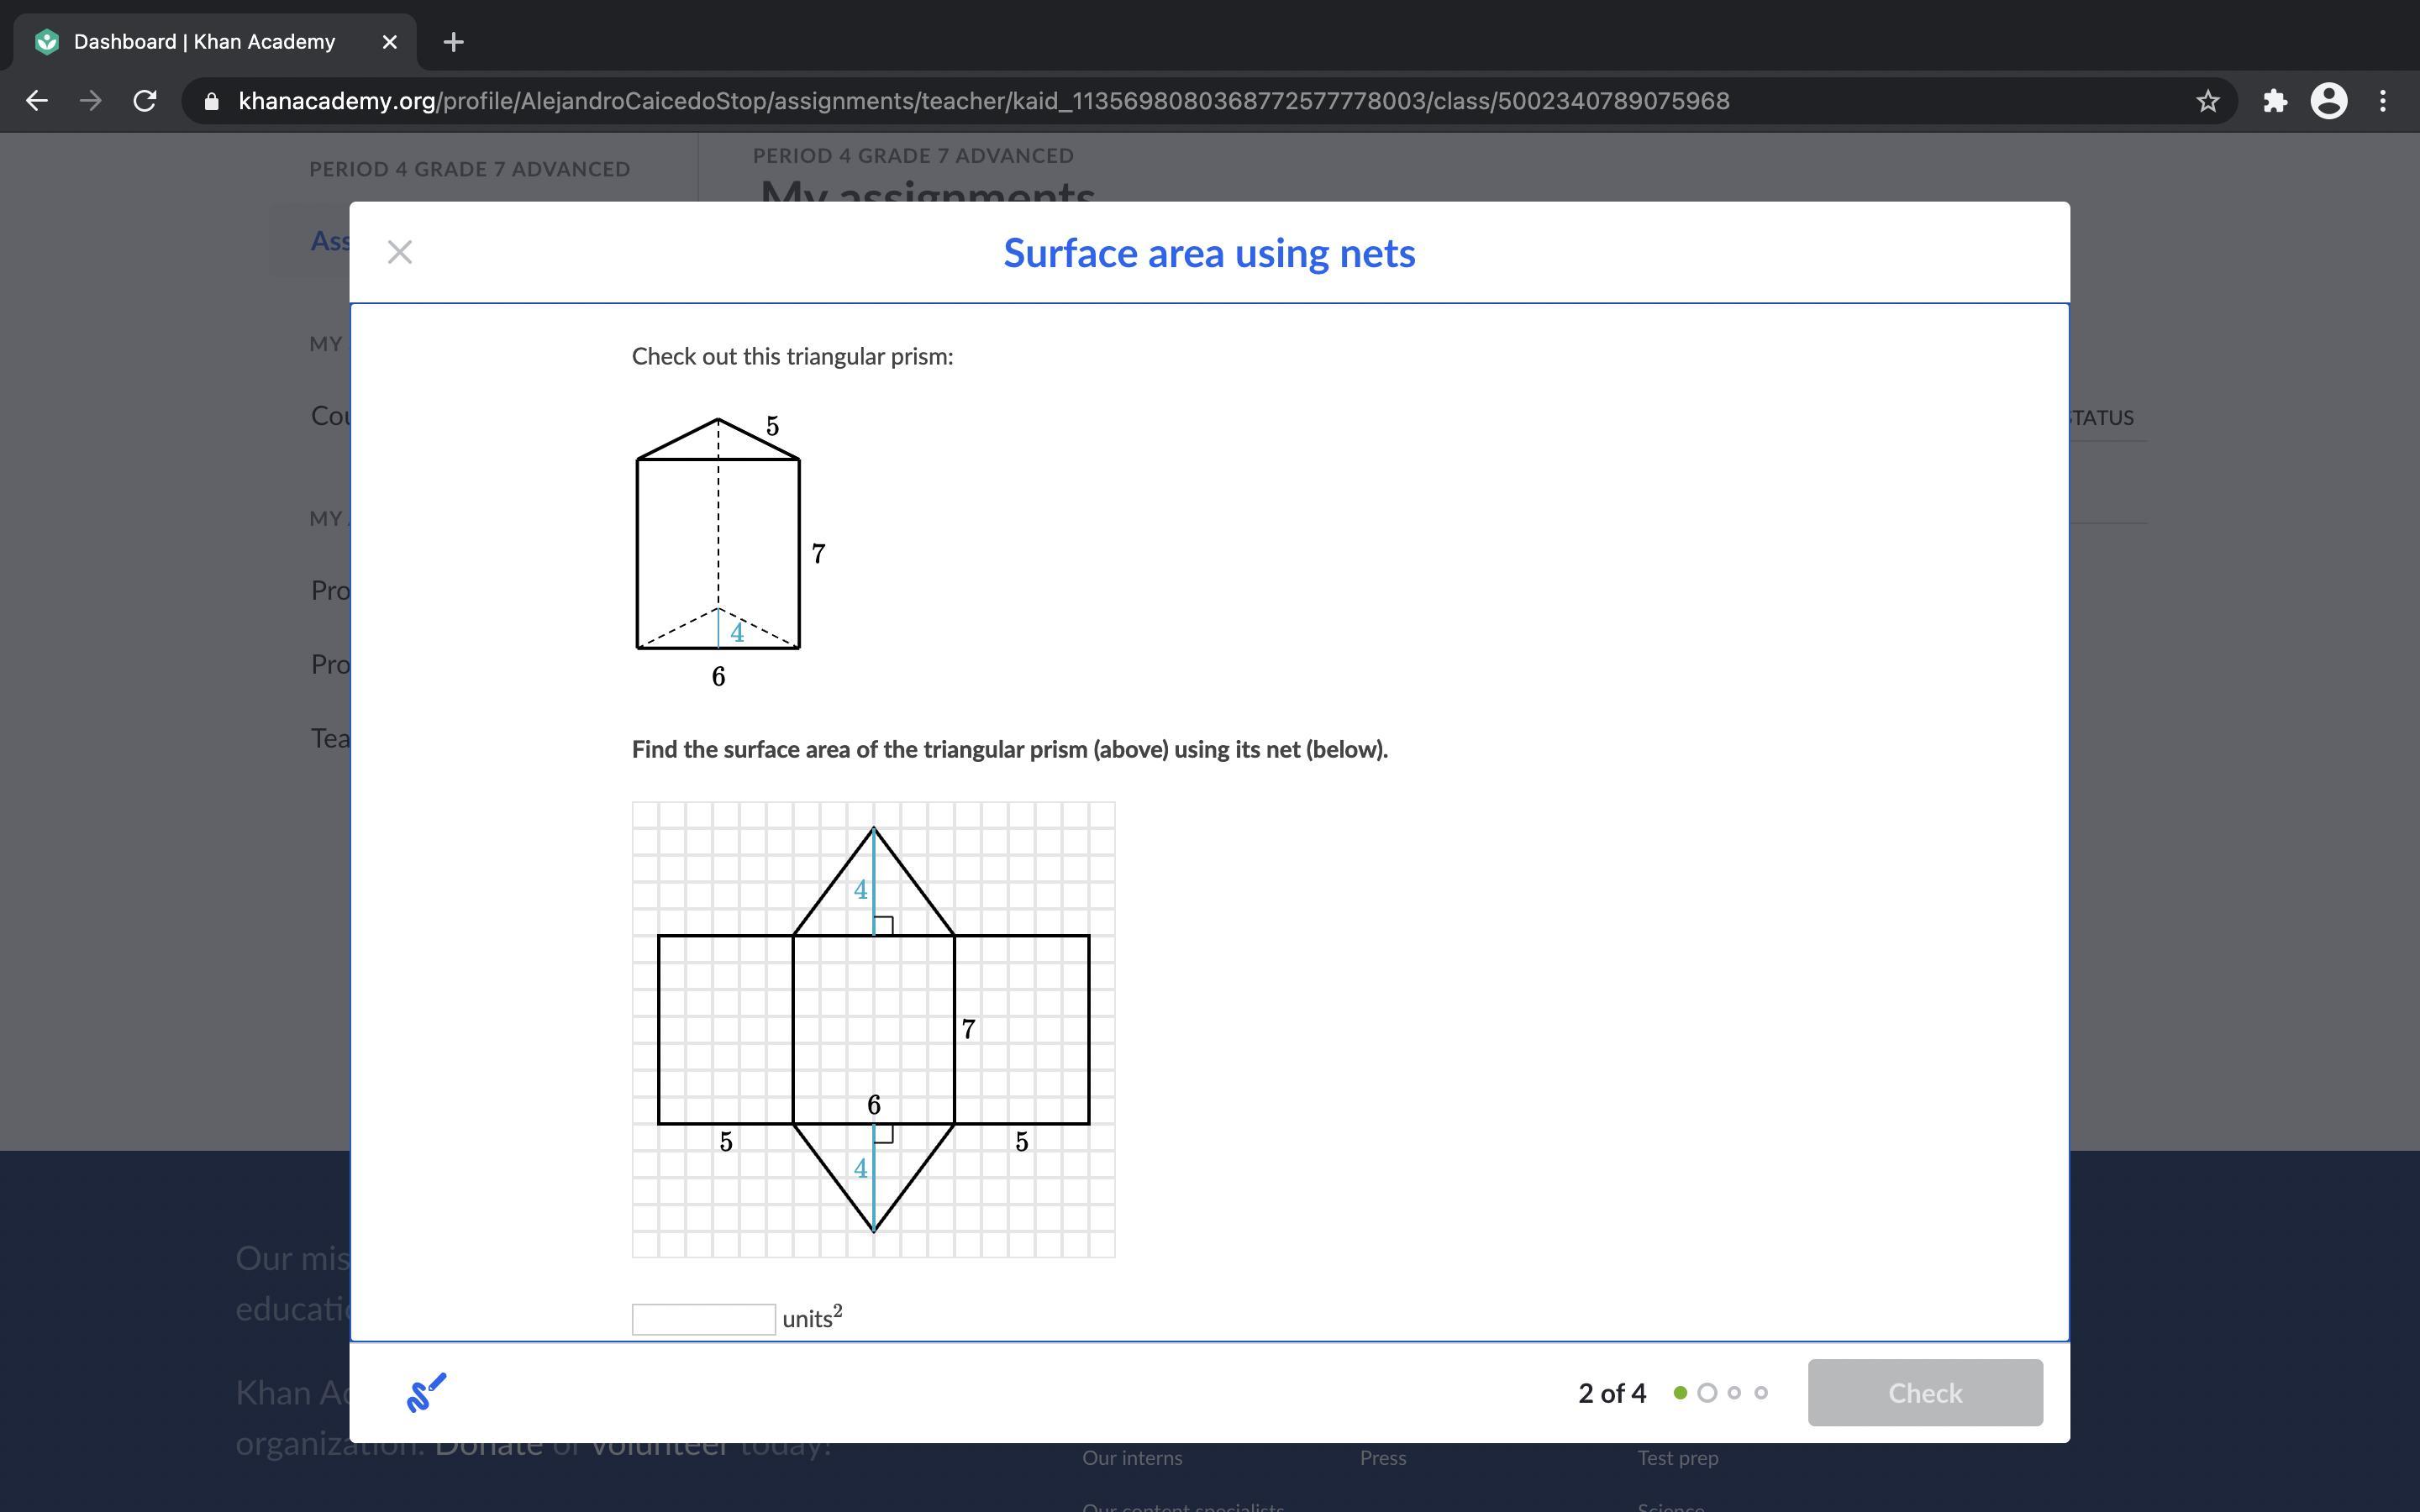Click the triangular prism net diagram
This screenshot has height=1512, width=2420.
(x=873, y=1029)
